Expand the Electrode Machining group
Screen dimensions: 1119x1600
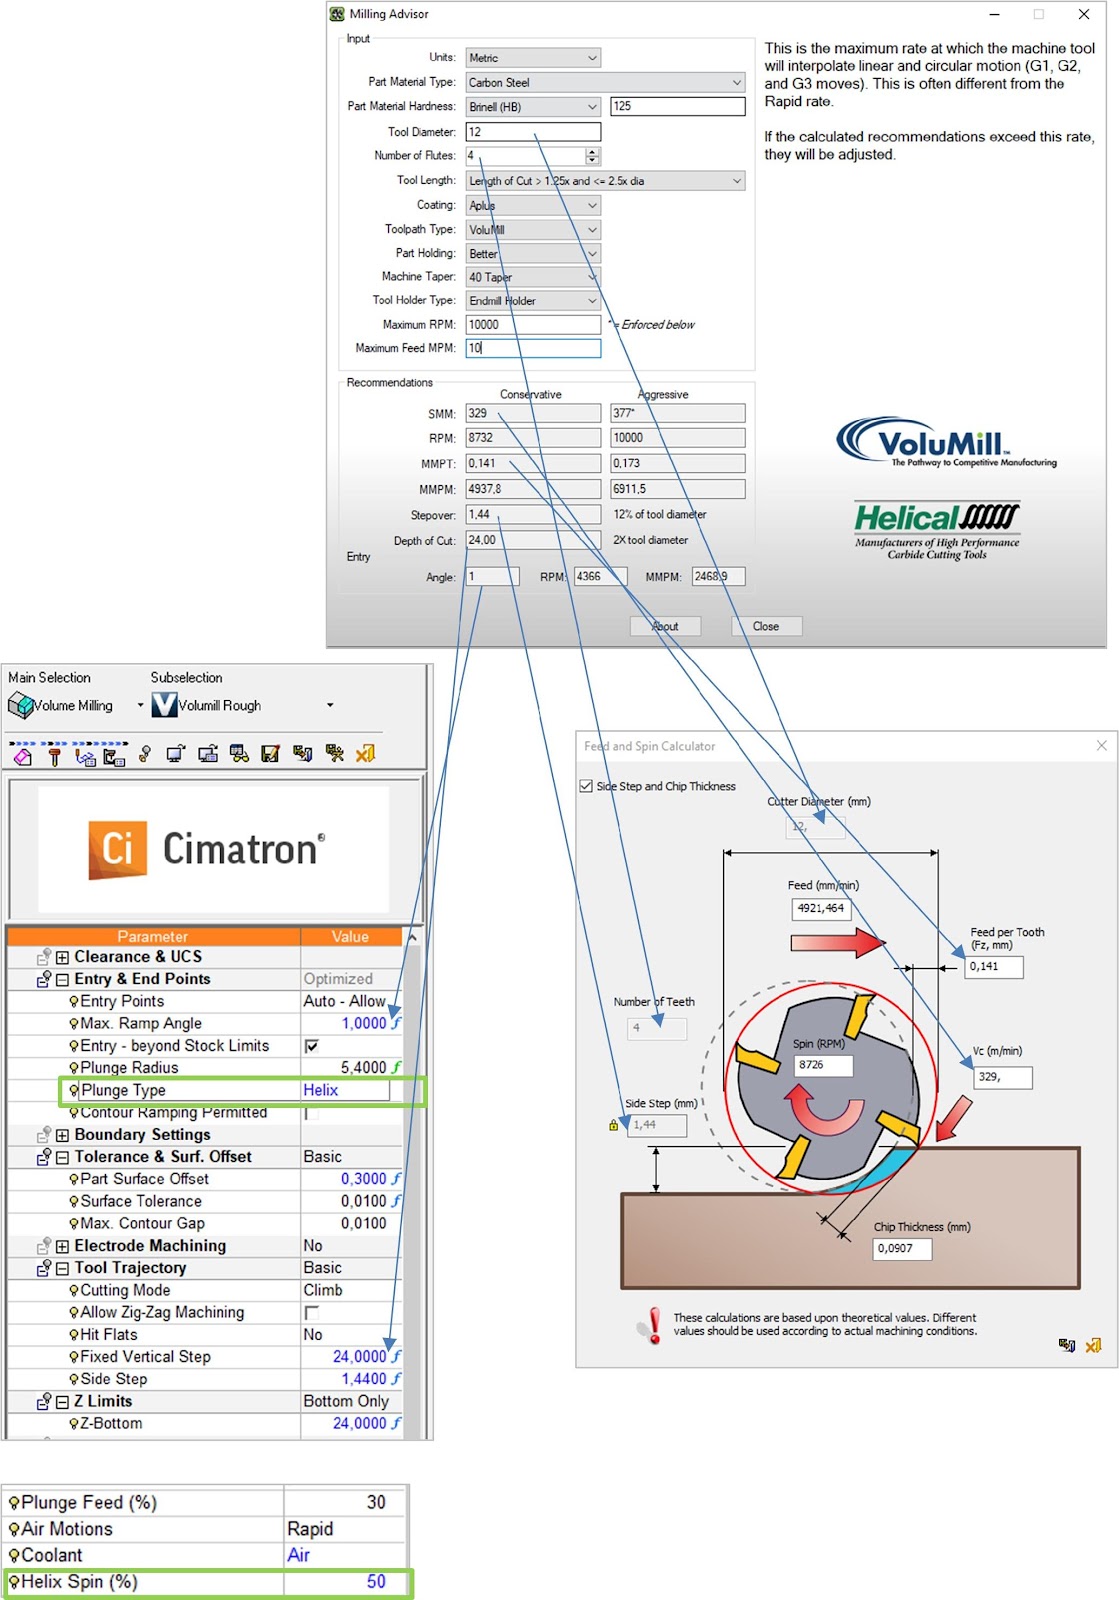pos(62,1246)
